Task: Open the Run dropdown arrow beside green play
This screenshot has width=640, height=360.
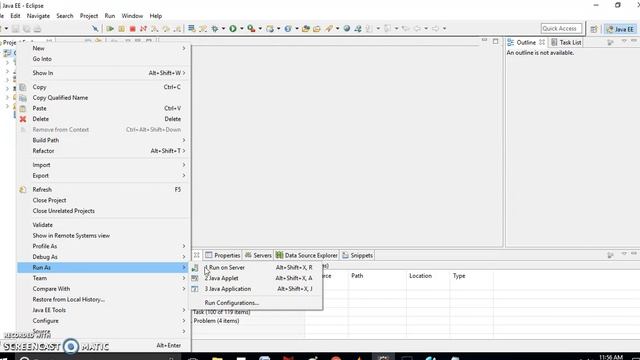Action: [242, 29]
